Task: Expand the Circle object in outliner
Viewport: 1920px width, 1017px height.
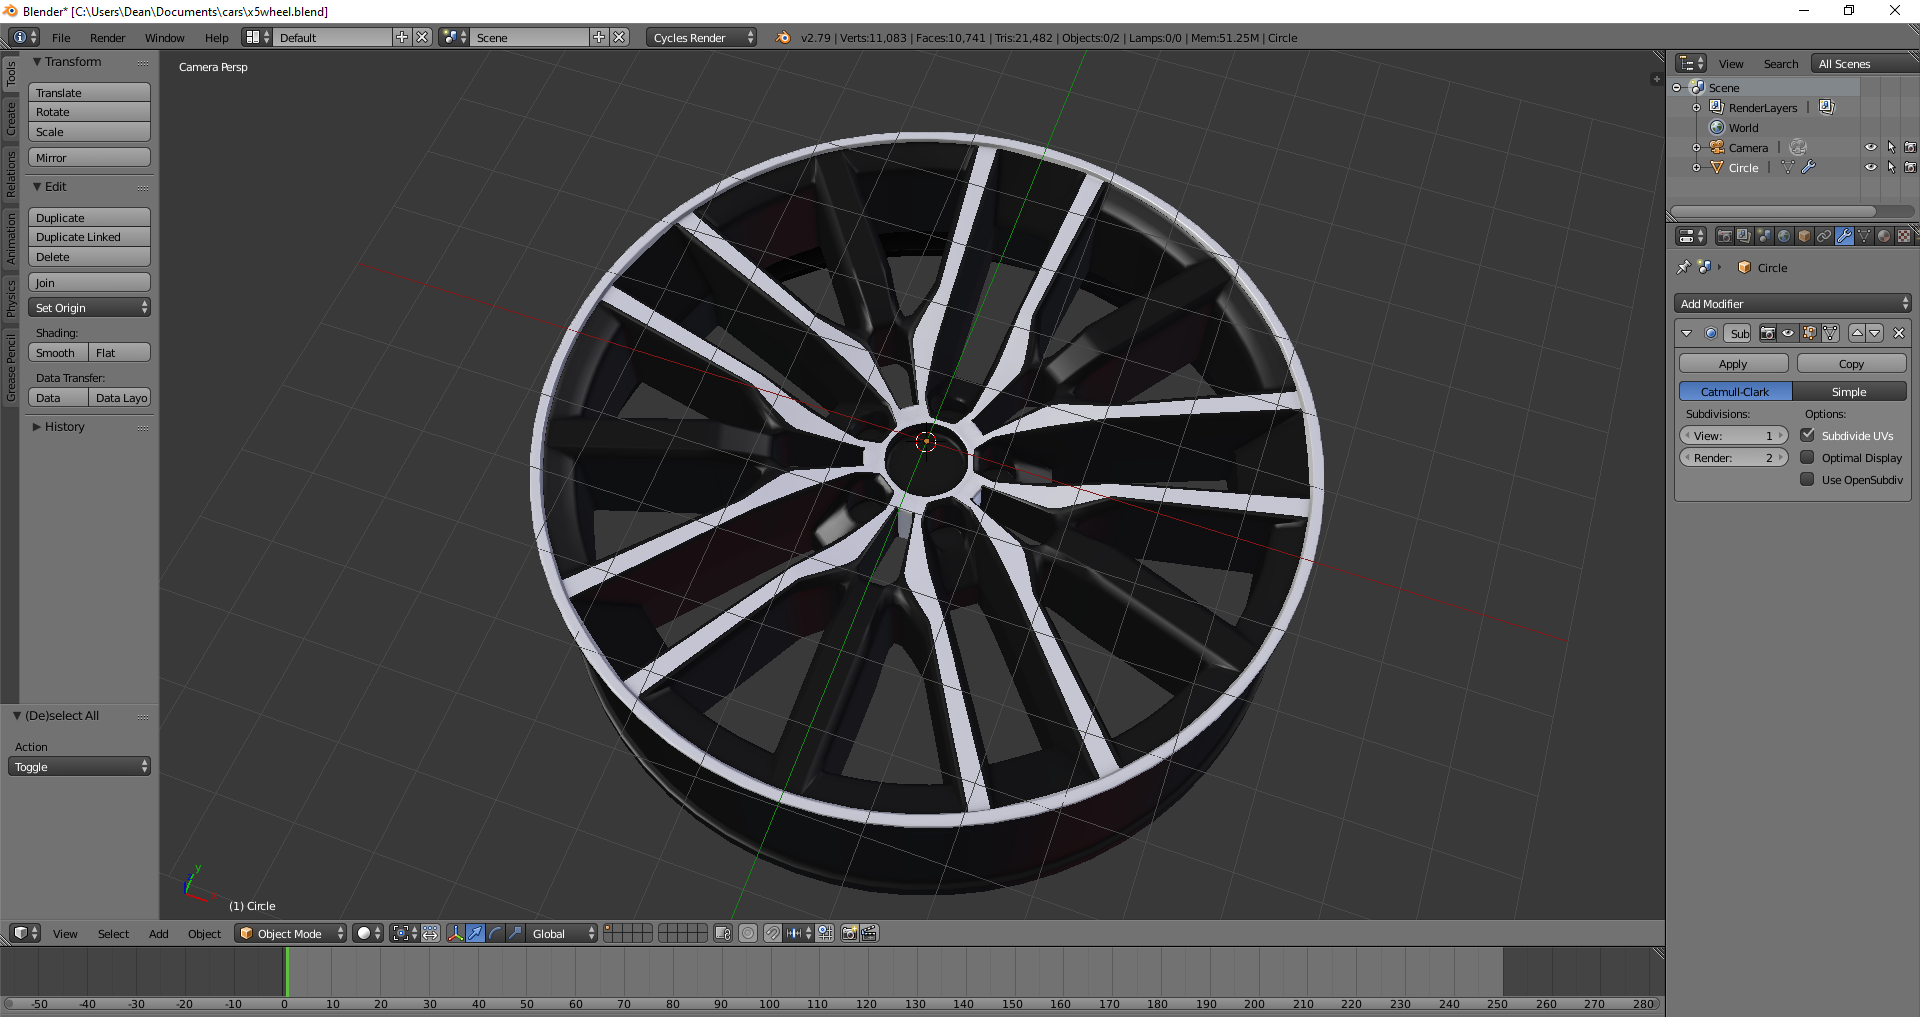Action: point(1696,167)
